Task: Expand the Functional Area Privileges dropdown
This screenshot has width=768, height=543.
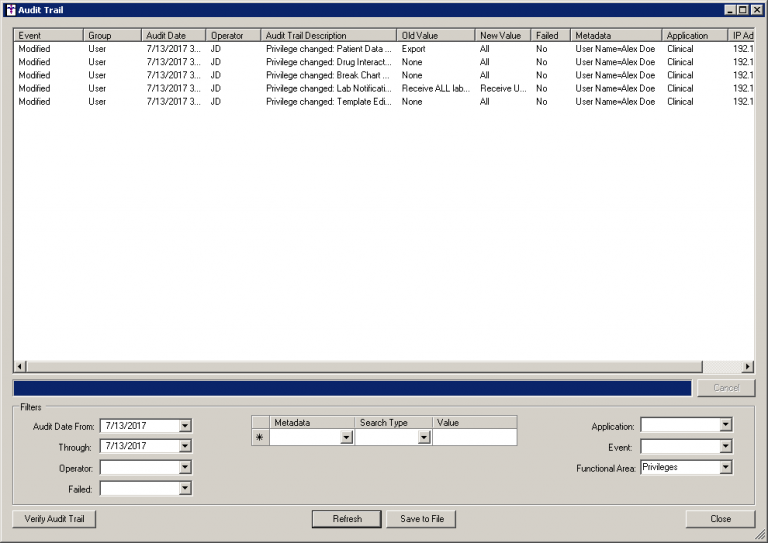Action: click(x=726, y=467)
